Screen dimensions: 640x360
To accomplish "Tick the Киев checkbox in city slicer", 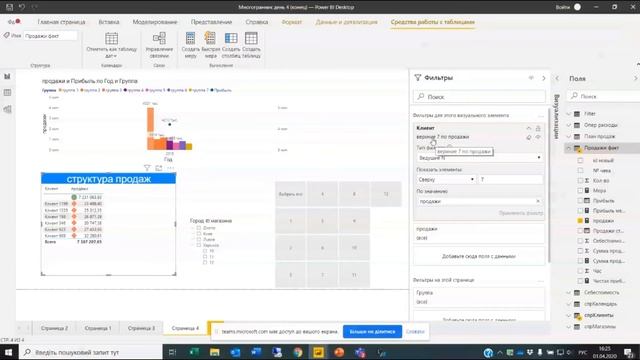I will (x=199, y=234).
